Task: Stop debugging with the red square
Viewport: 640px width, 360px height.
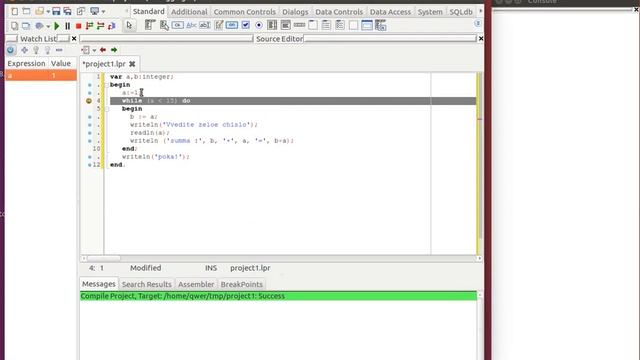Action: click(78, 26)
